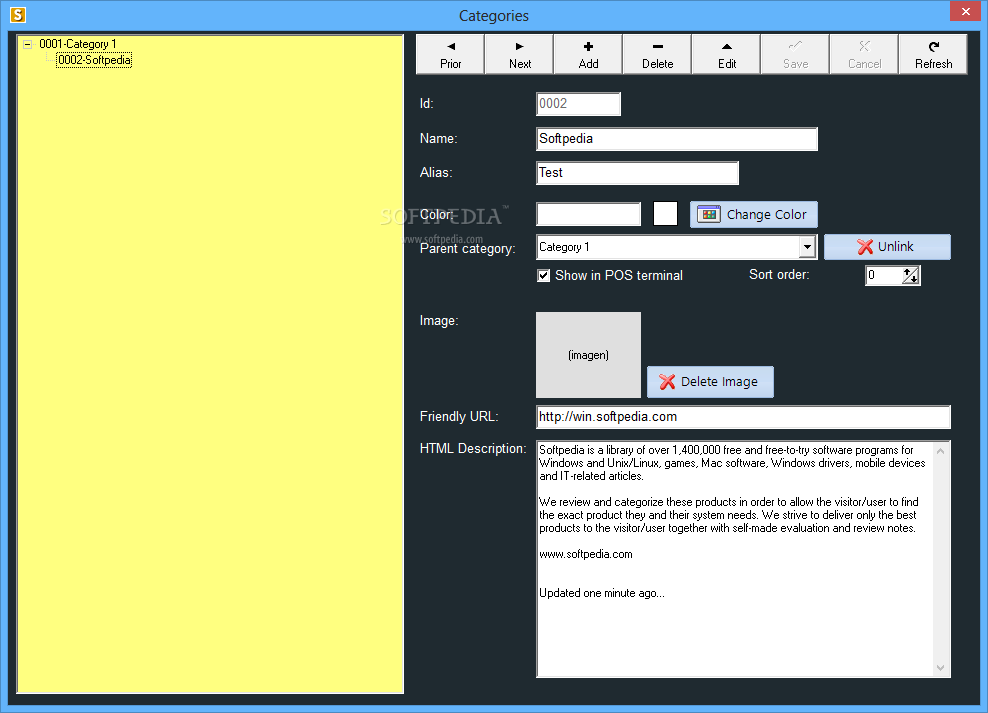988x713 pixels.
Task: Refresh the category data
Action: [933, 55]
